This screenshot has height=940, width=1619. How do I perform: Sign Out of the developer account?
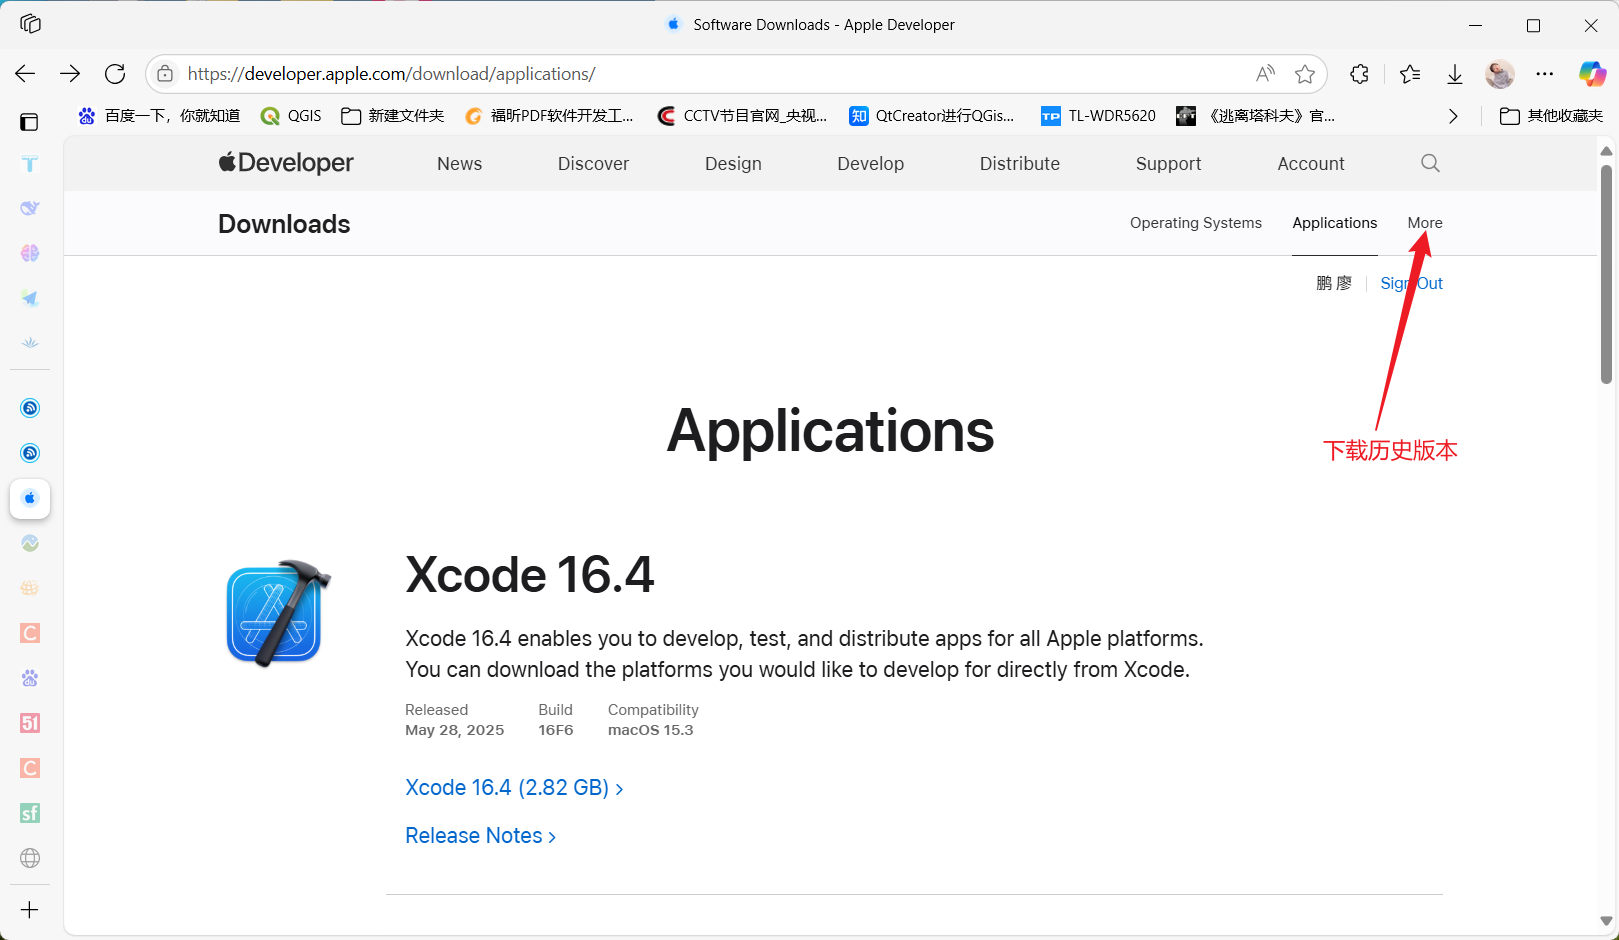click(x=1412, y=283)
